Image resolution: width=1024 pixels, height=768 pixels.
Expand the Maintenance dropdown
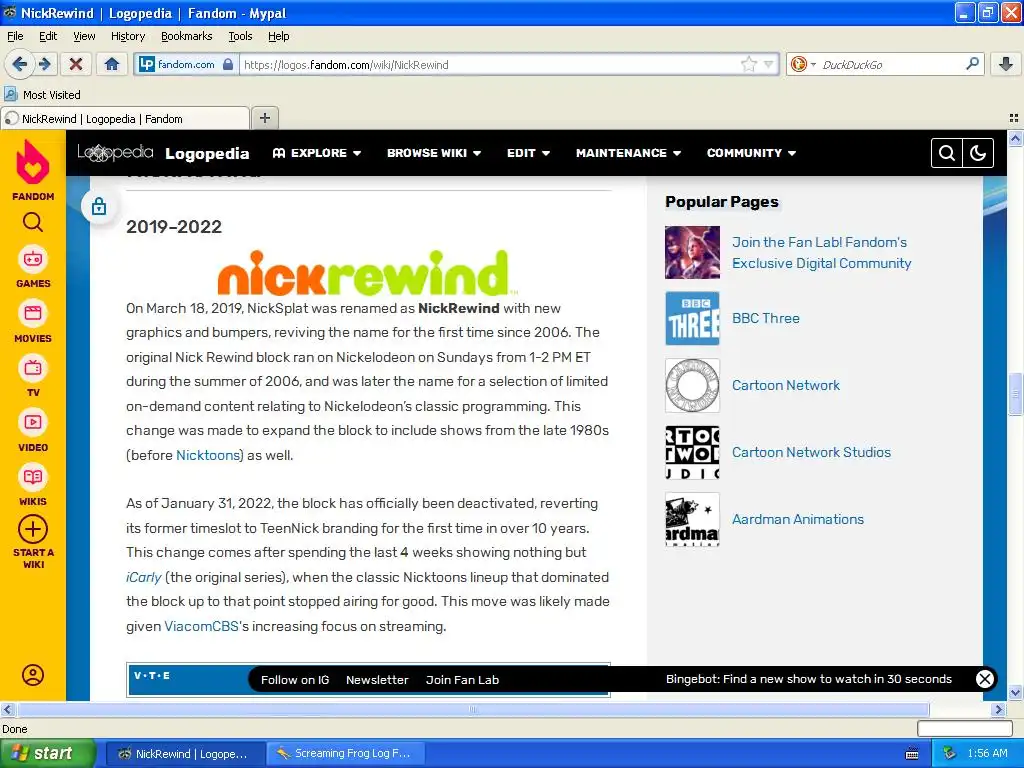pyautogui.click(x=628, y=153)
